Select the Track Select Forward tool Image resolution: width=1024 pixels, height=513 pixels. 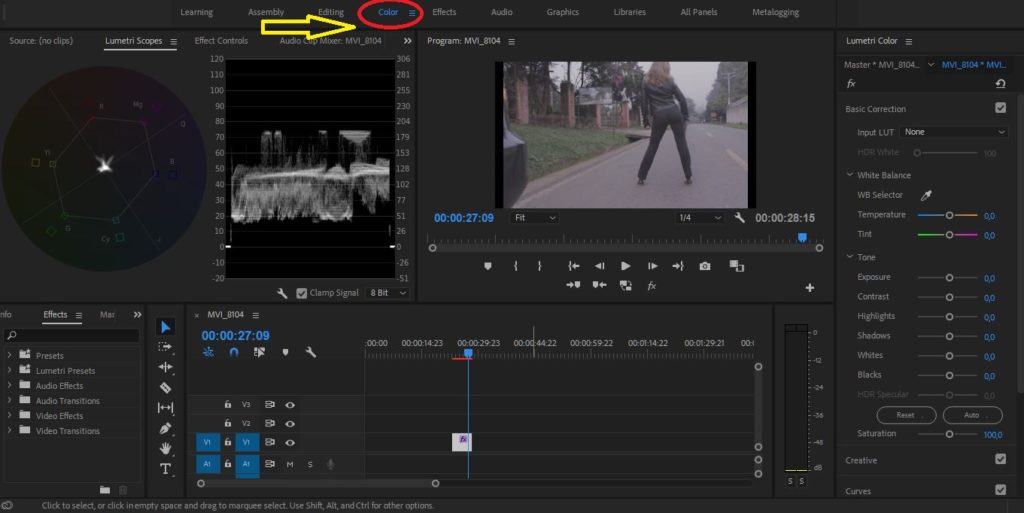click(165, 347)
